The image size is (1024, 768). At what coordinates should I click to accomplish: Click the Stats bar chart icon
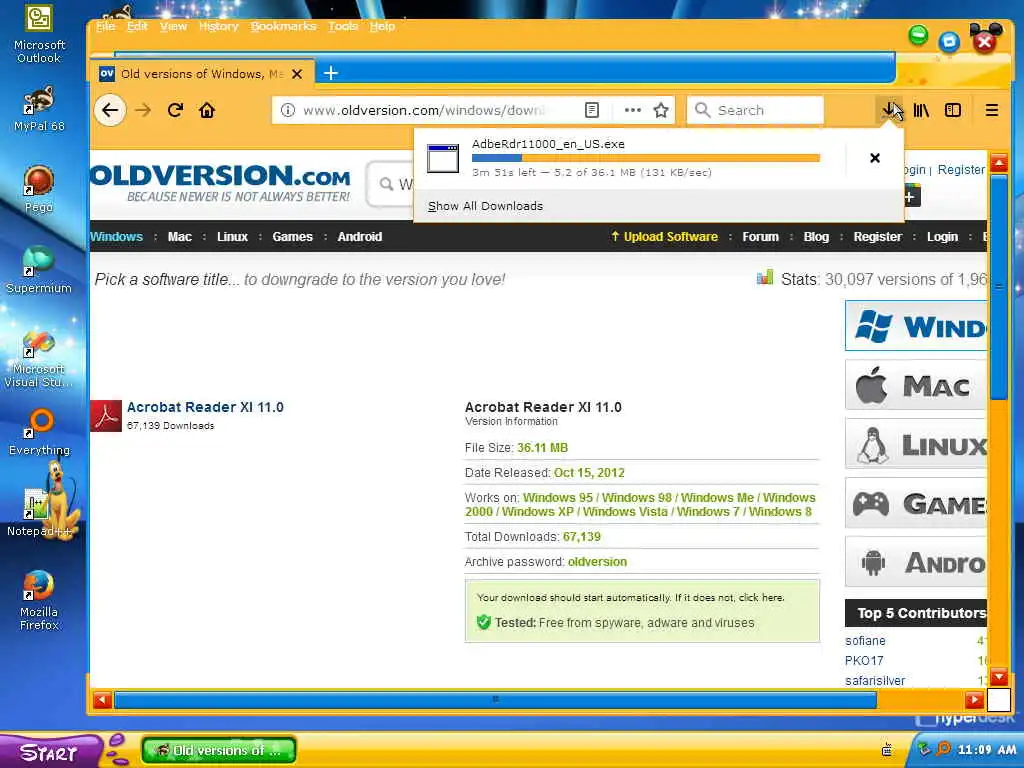pos(765,278)
